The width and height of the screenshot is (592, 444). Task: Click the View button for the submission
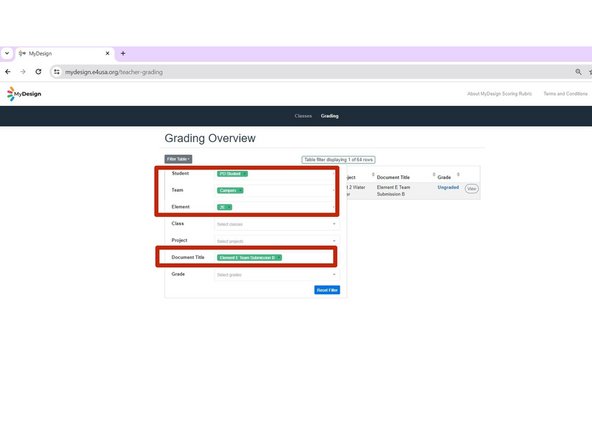tap(471, 188)
